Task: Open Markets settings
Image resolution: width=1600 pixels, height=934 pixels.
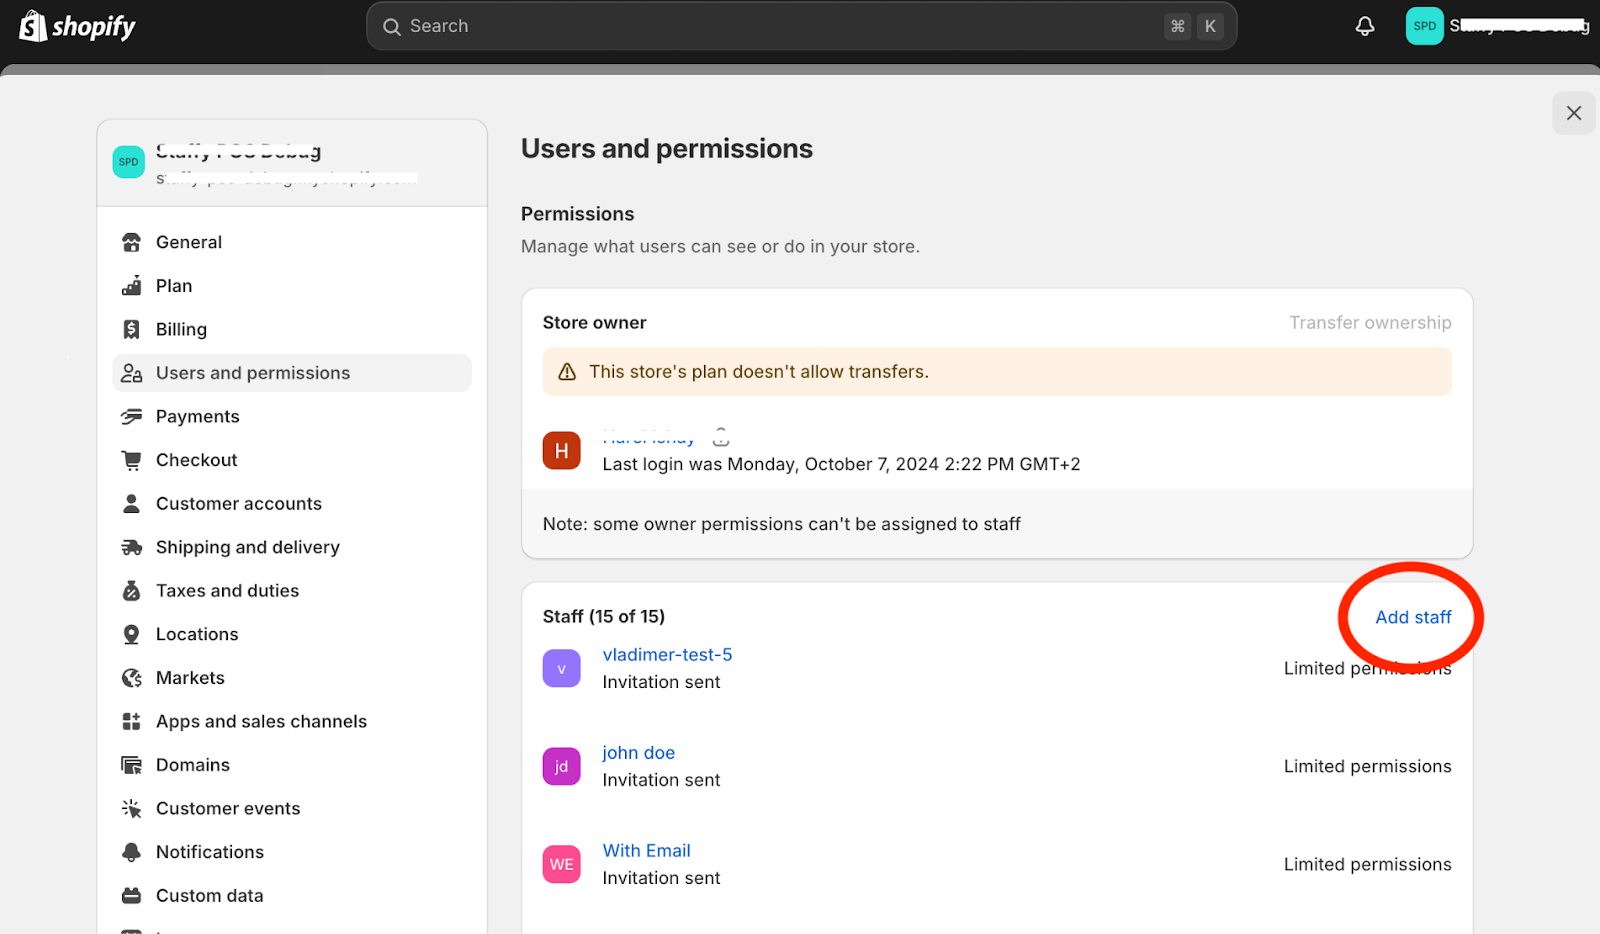Action: 292,678
